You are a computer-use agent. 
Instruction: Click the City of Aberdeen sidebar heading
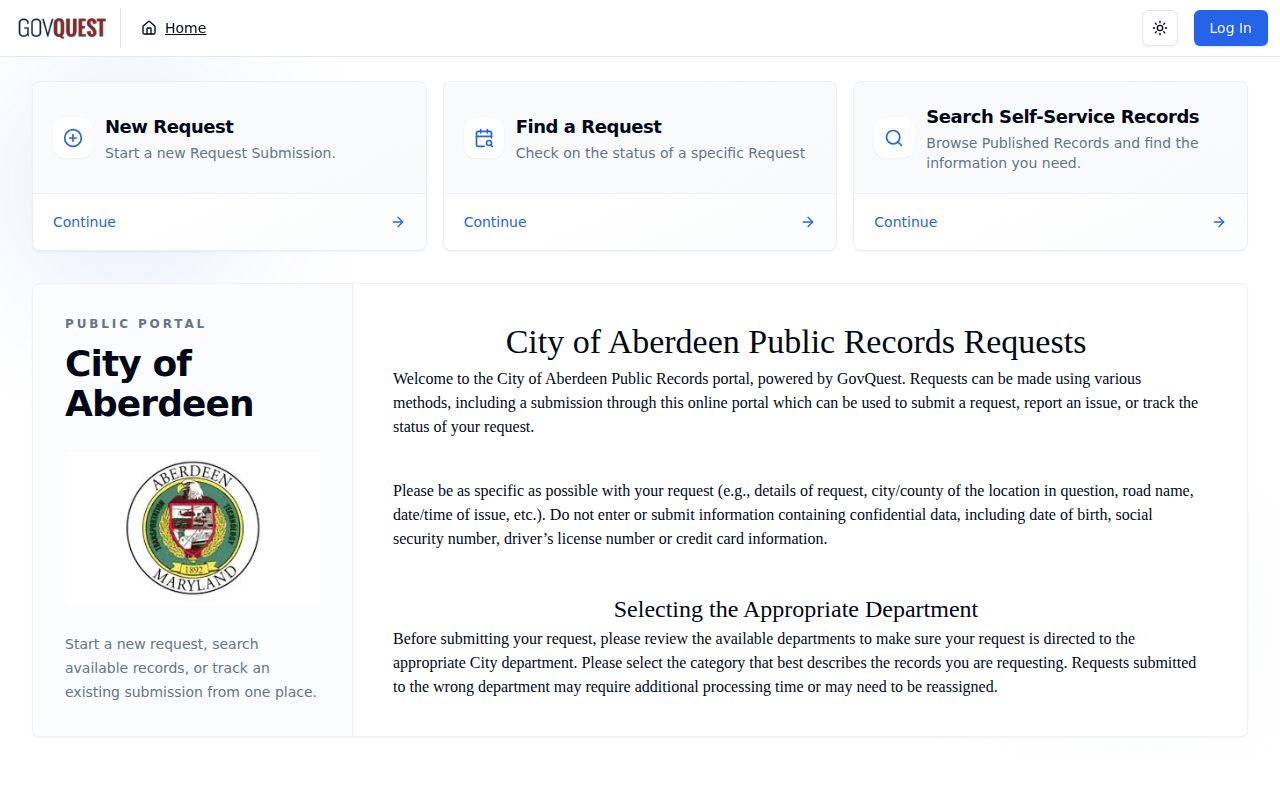click(159, 383)
